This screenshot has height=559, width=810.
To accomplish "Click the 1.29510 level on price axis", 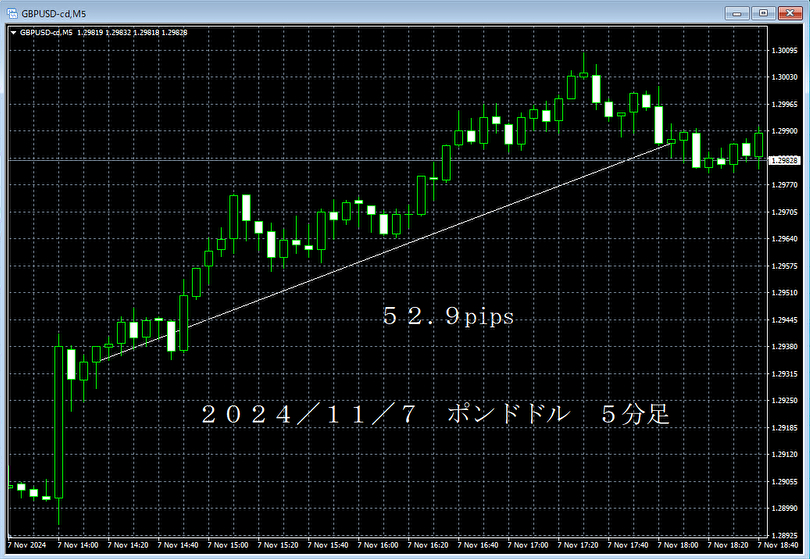I will [x=787, y=293].
